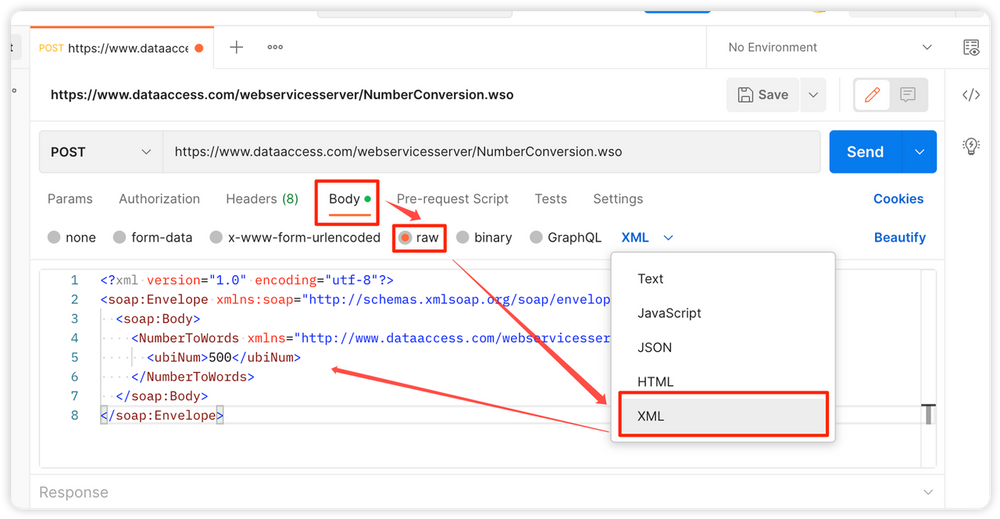Click the Save button
The image size is (1000, 519).
(x=763, y=95)
